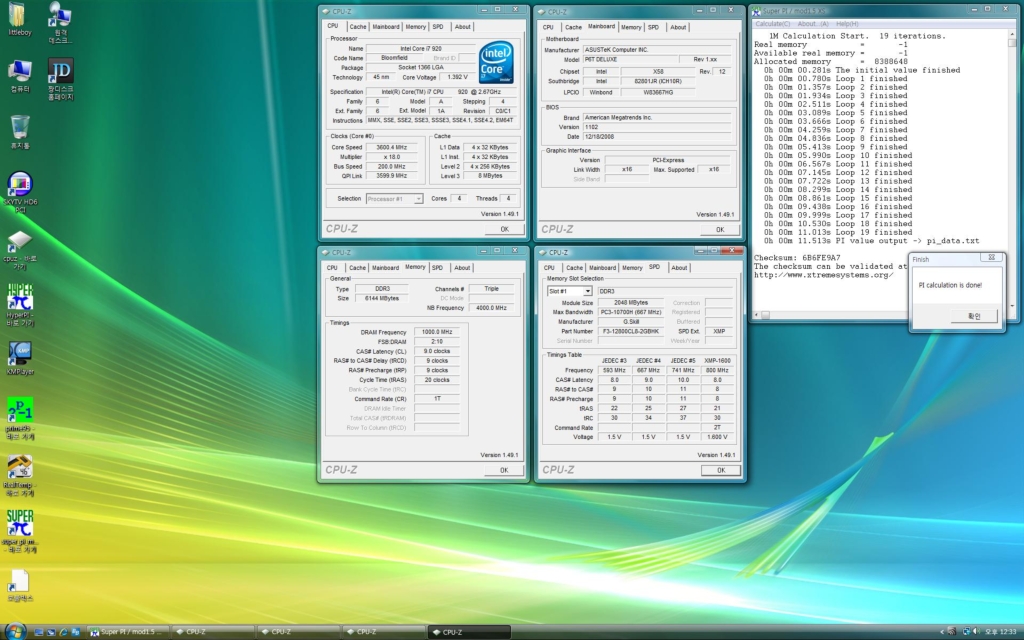The width and height of the screenshot is (1024, 640).
Task: Select the JD homepage shortcut icon
Action: click(x=61, y=79)
